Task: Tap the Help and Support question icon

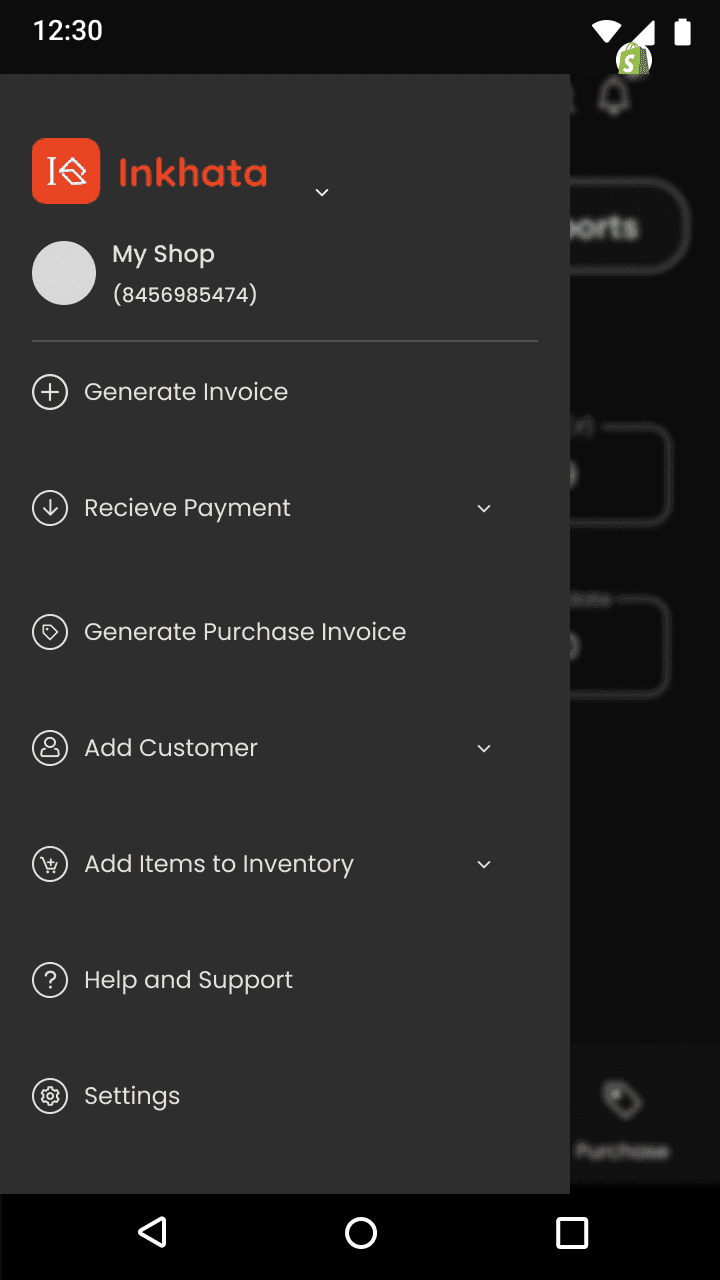Action: pos(50,980)
